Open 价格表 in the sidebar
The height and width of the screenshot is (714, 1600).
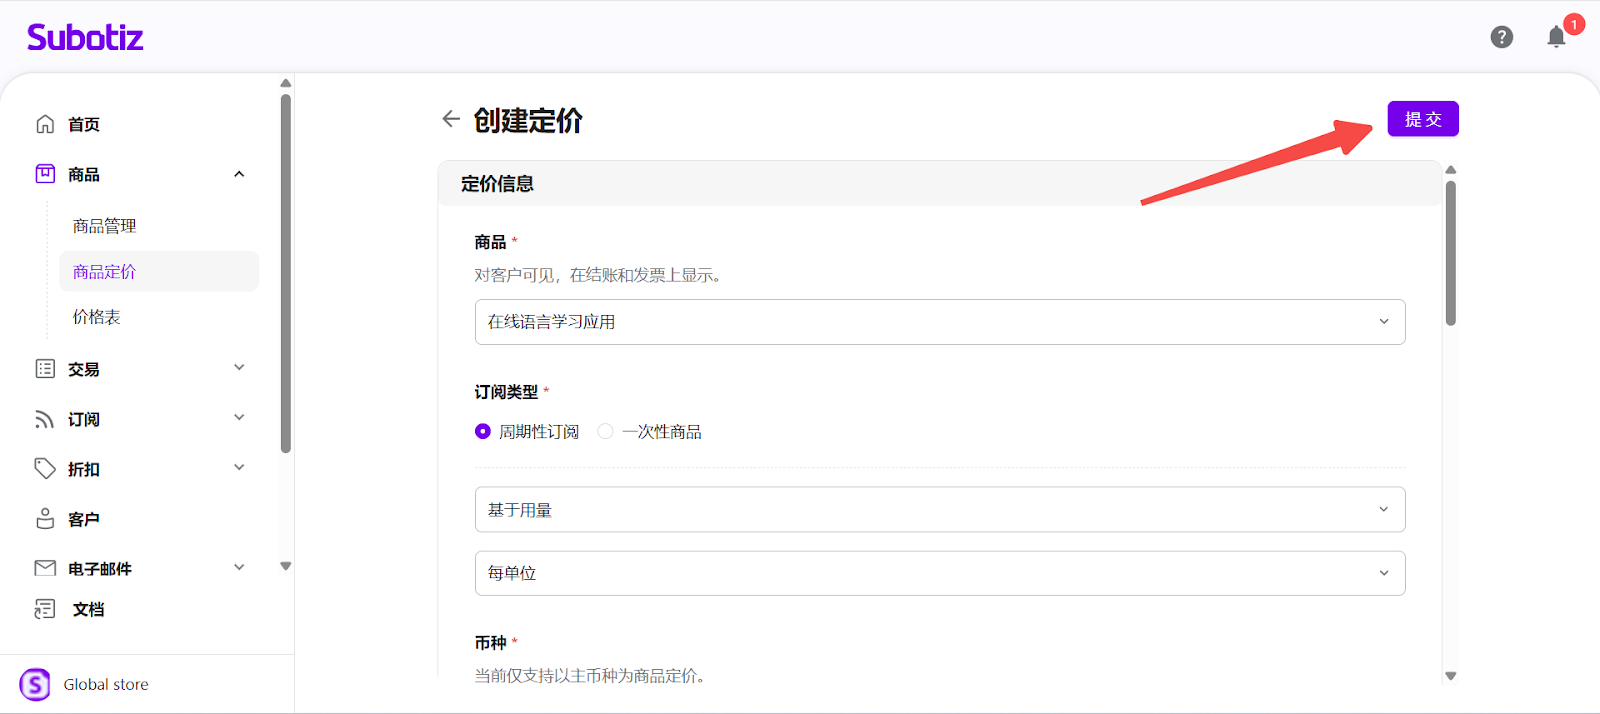coord(97,317)
